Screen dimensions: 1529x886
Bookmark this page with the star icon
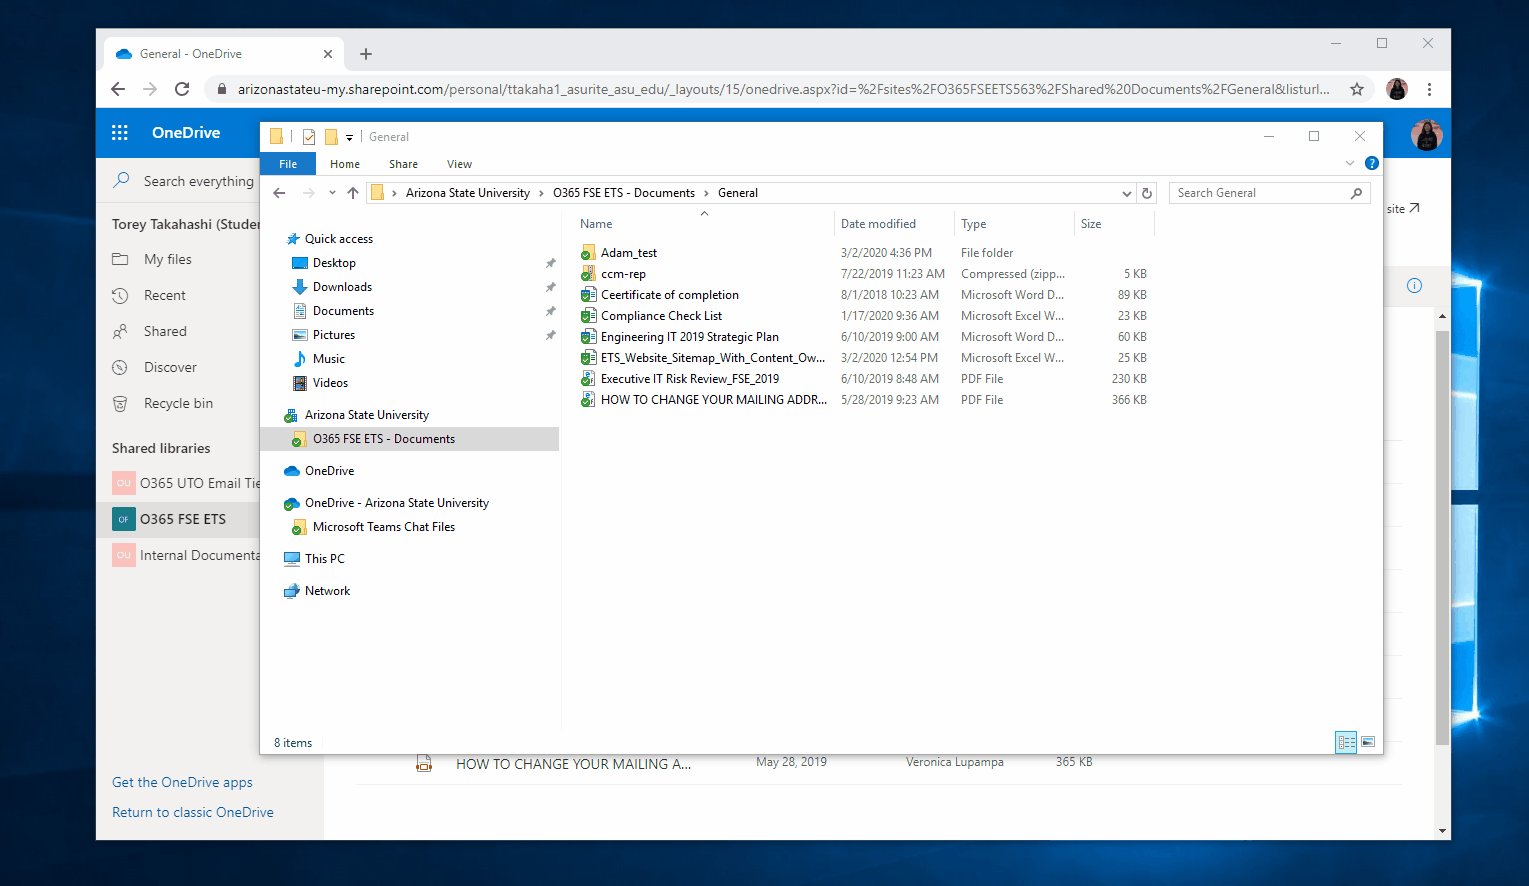(1357, 89)
